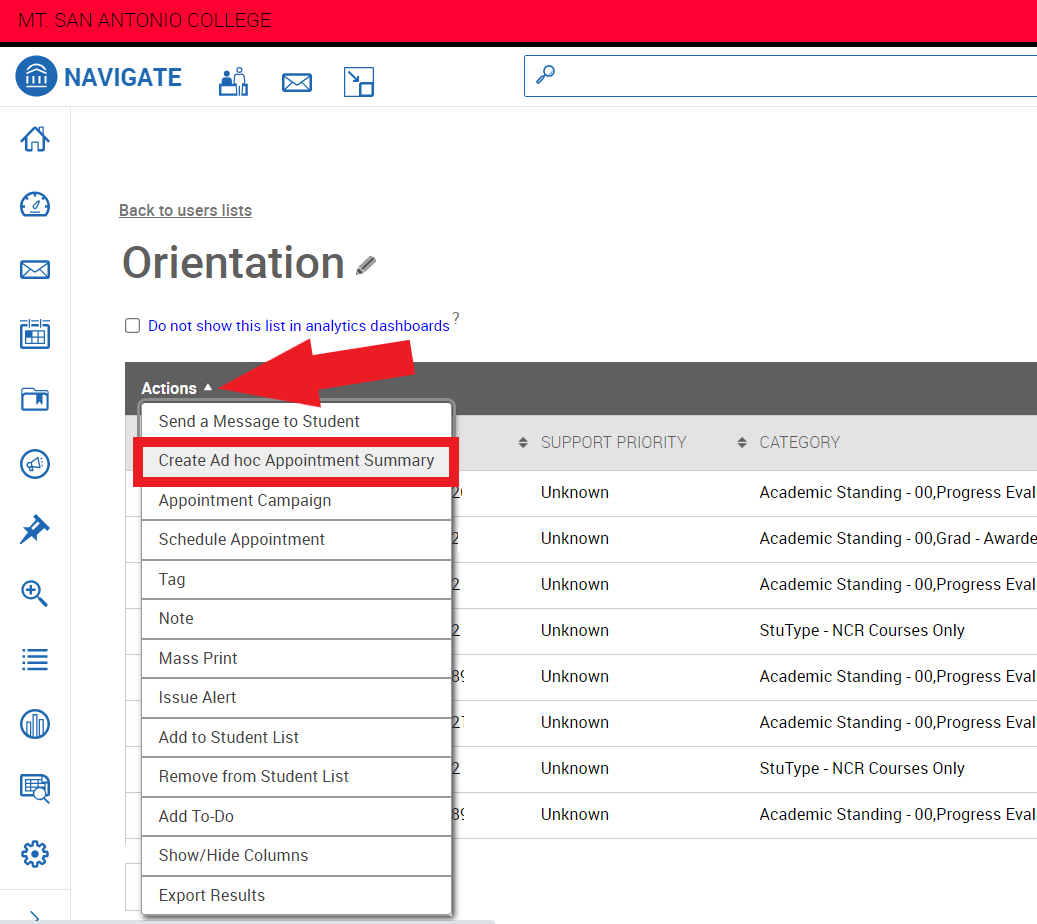Choose 'Add to Student List'
Screen dimensions: 1037x924
point(296,737)
